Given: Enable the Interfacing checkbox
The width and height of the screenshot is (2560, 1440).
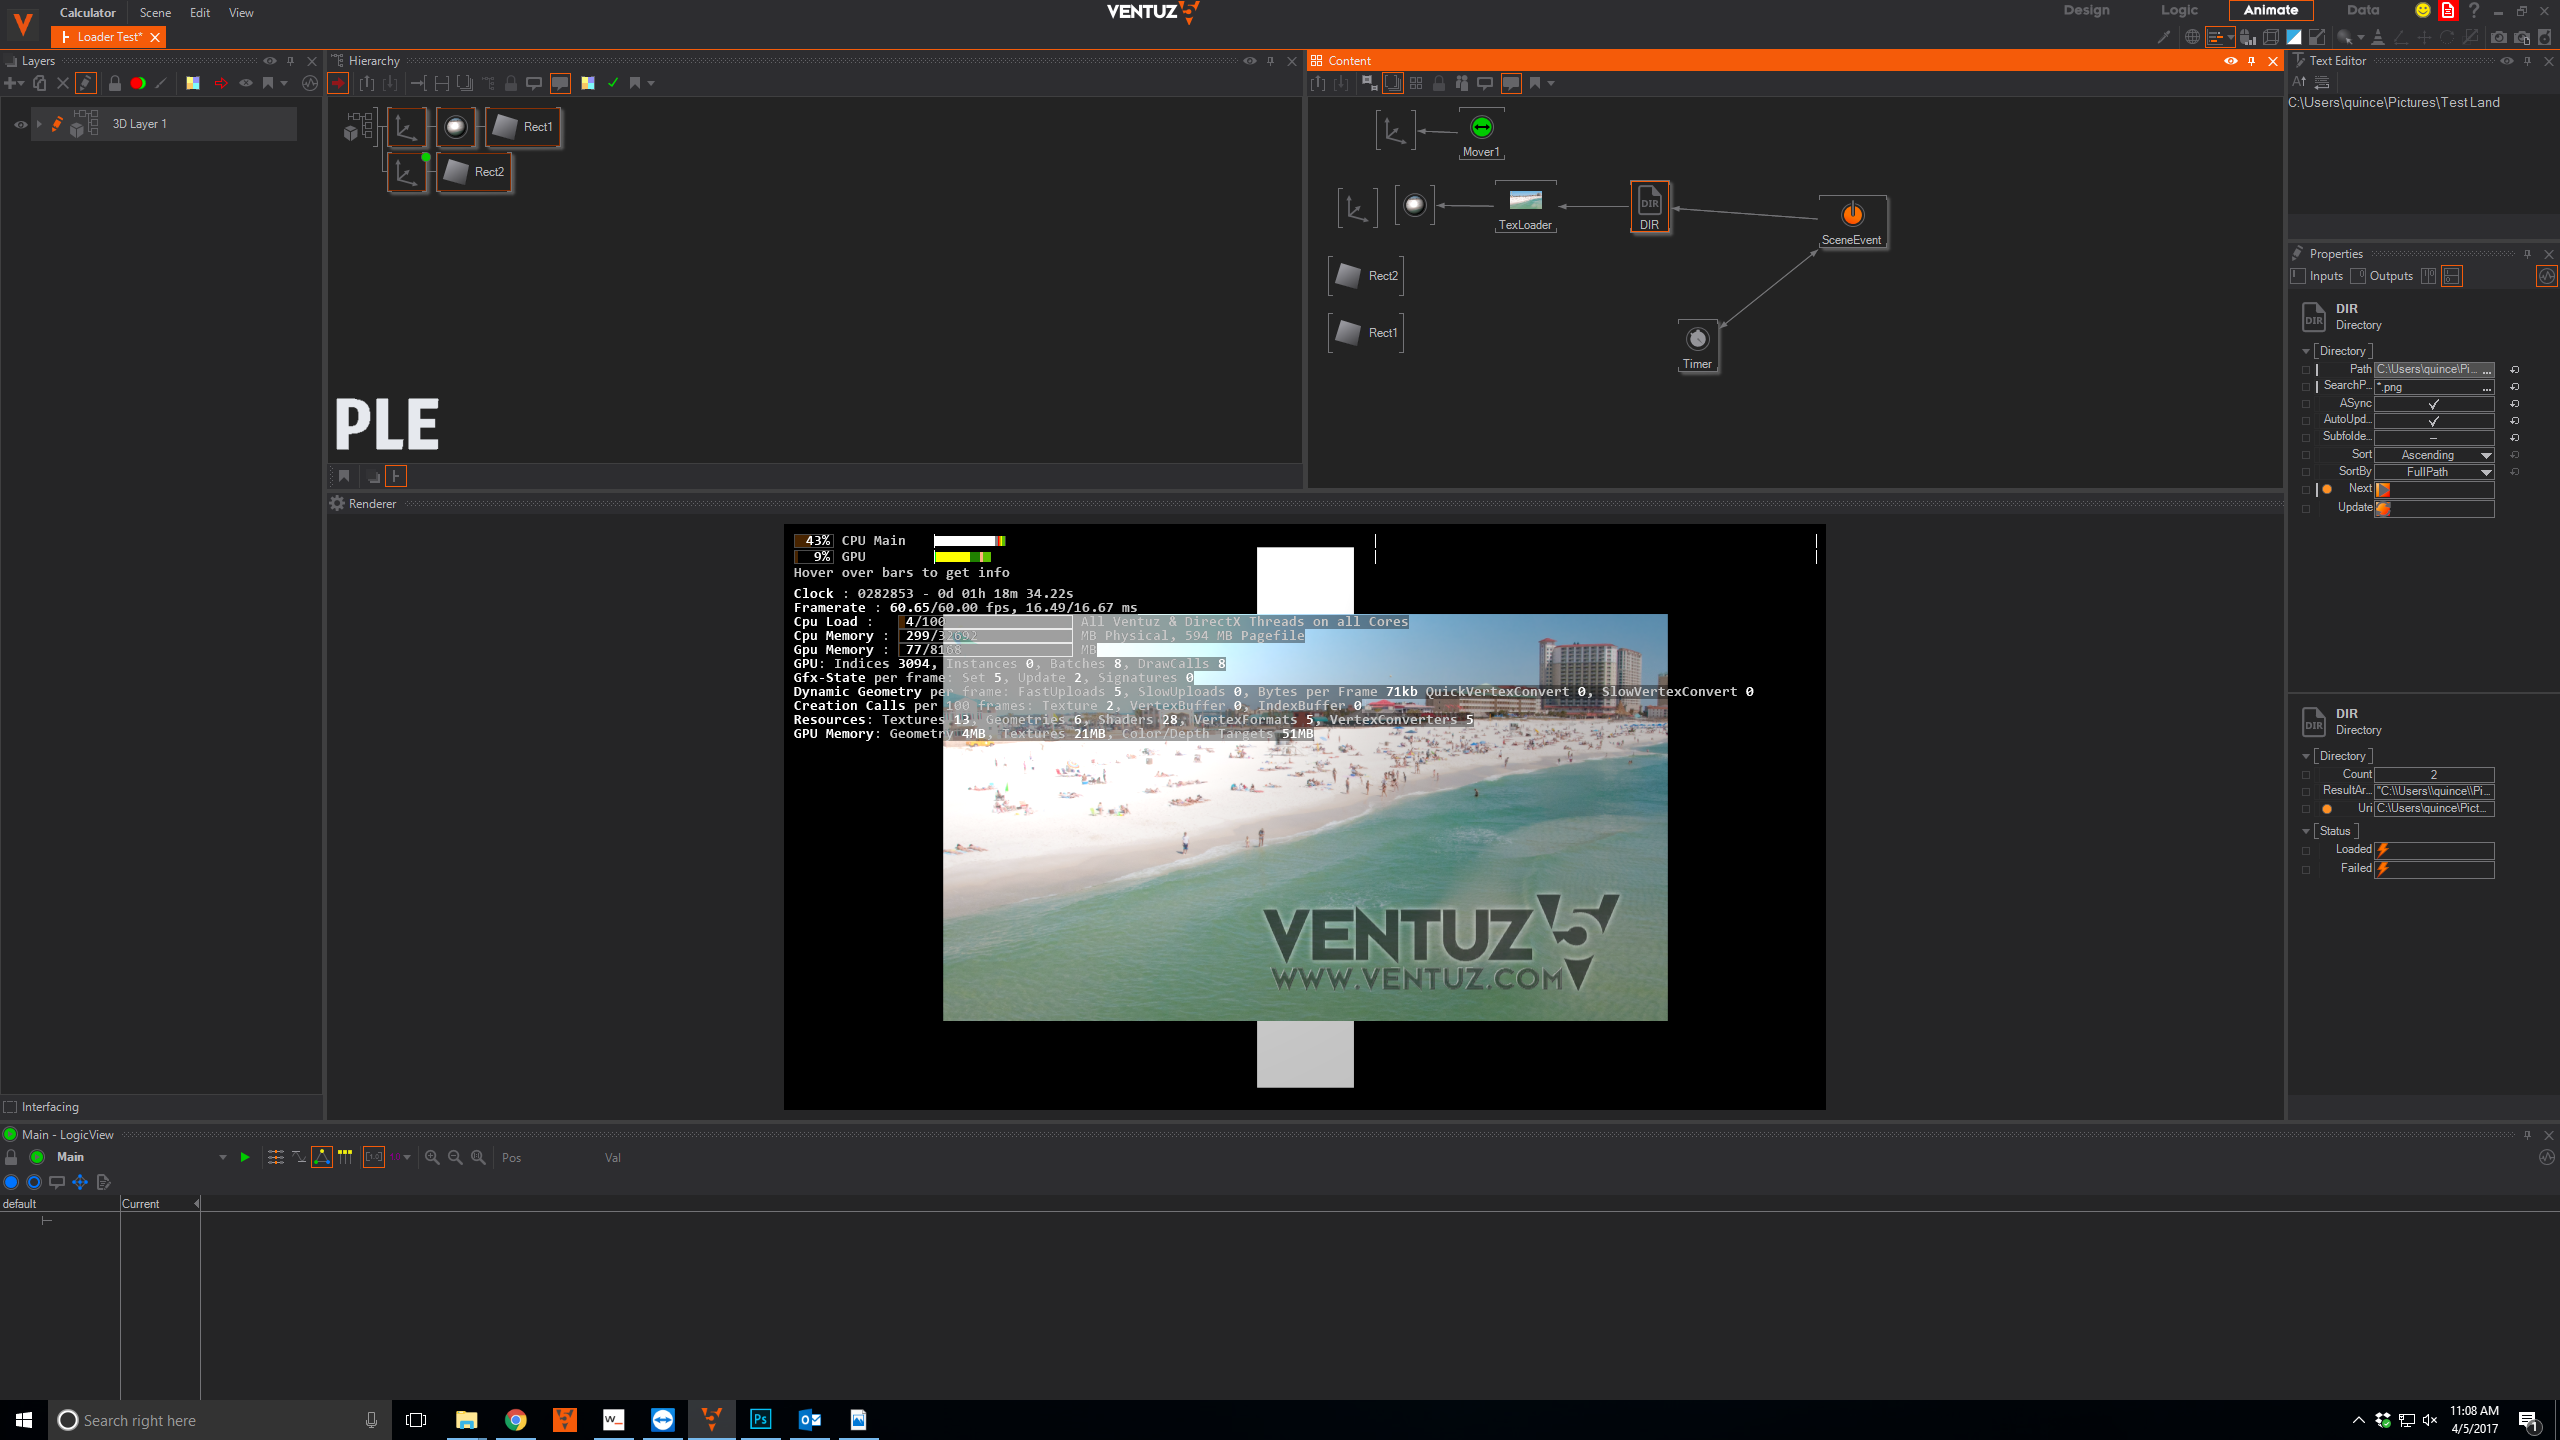Looking at the screenshot, I should tap(11, 1107).
